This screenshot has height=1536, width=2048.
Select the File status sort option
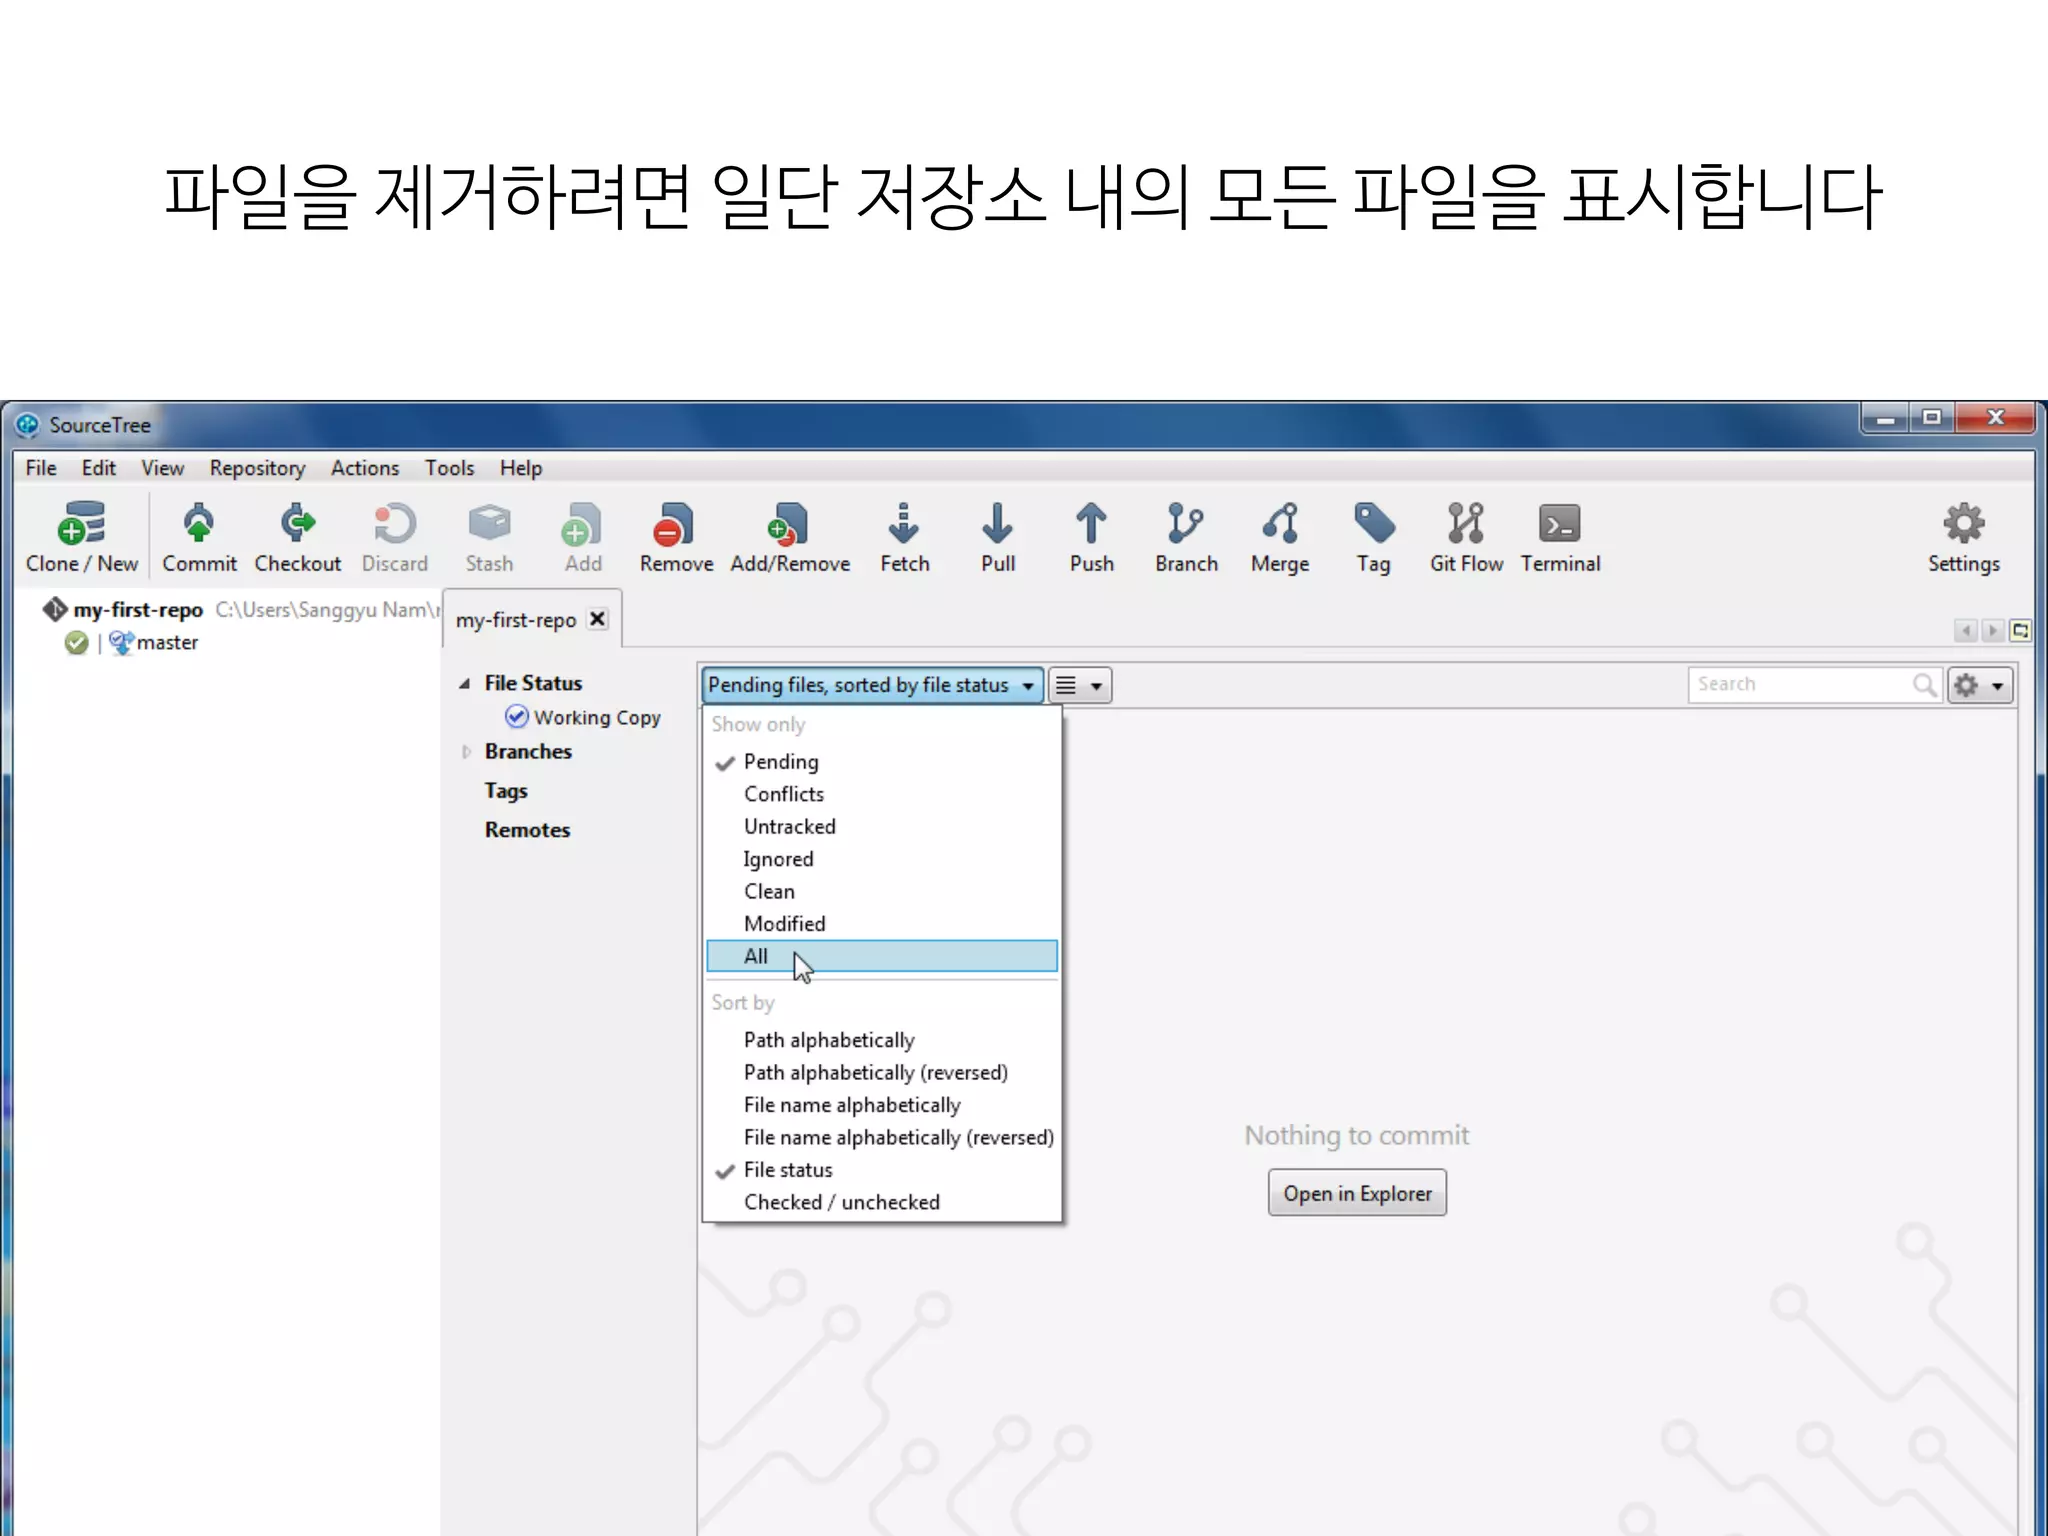882,1170
